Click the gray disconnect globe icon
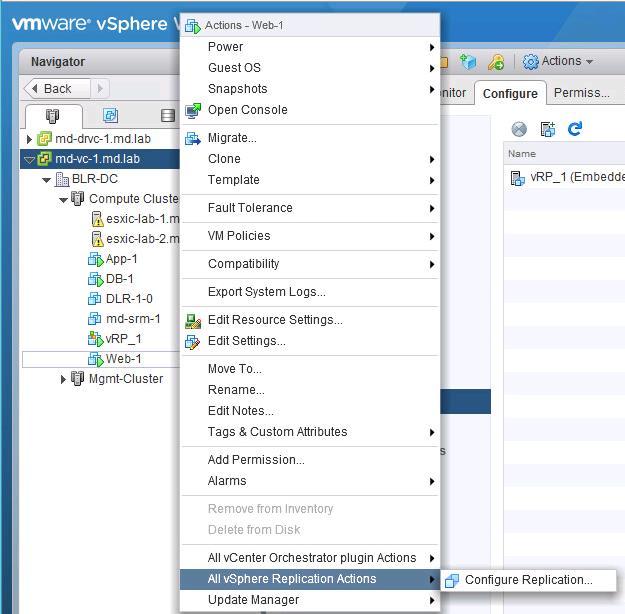The image size is (625, 614). click(519, 129)
